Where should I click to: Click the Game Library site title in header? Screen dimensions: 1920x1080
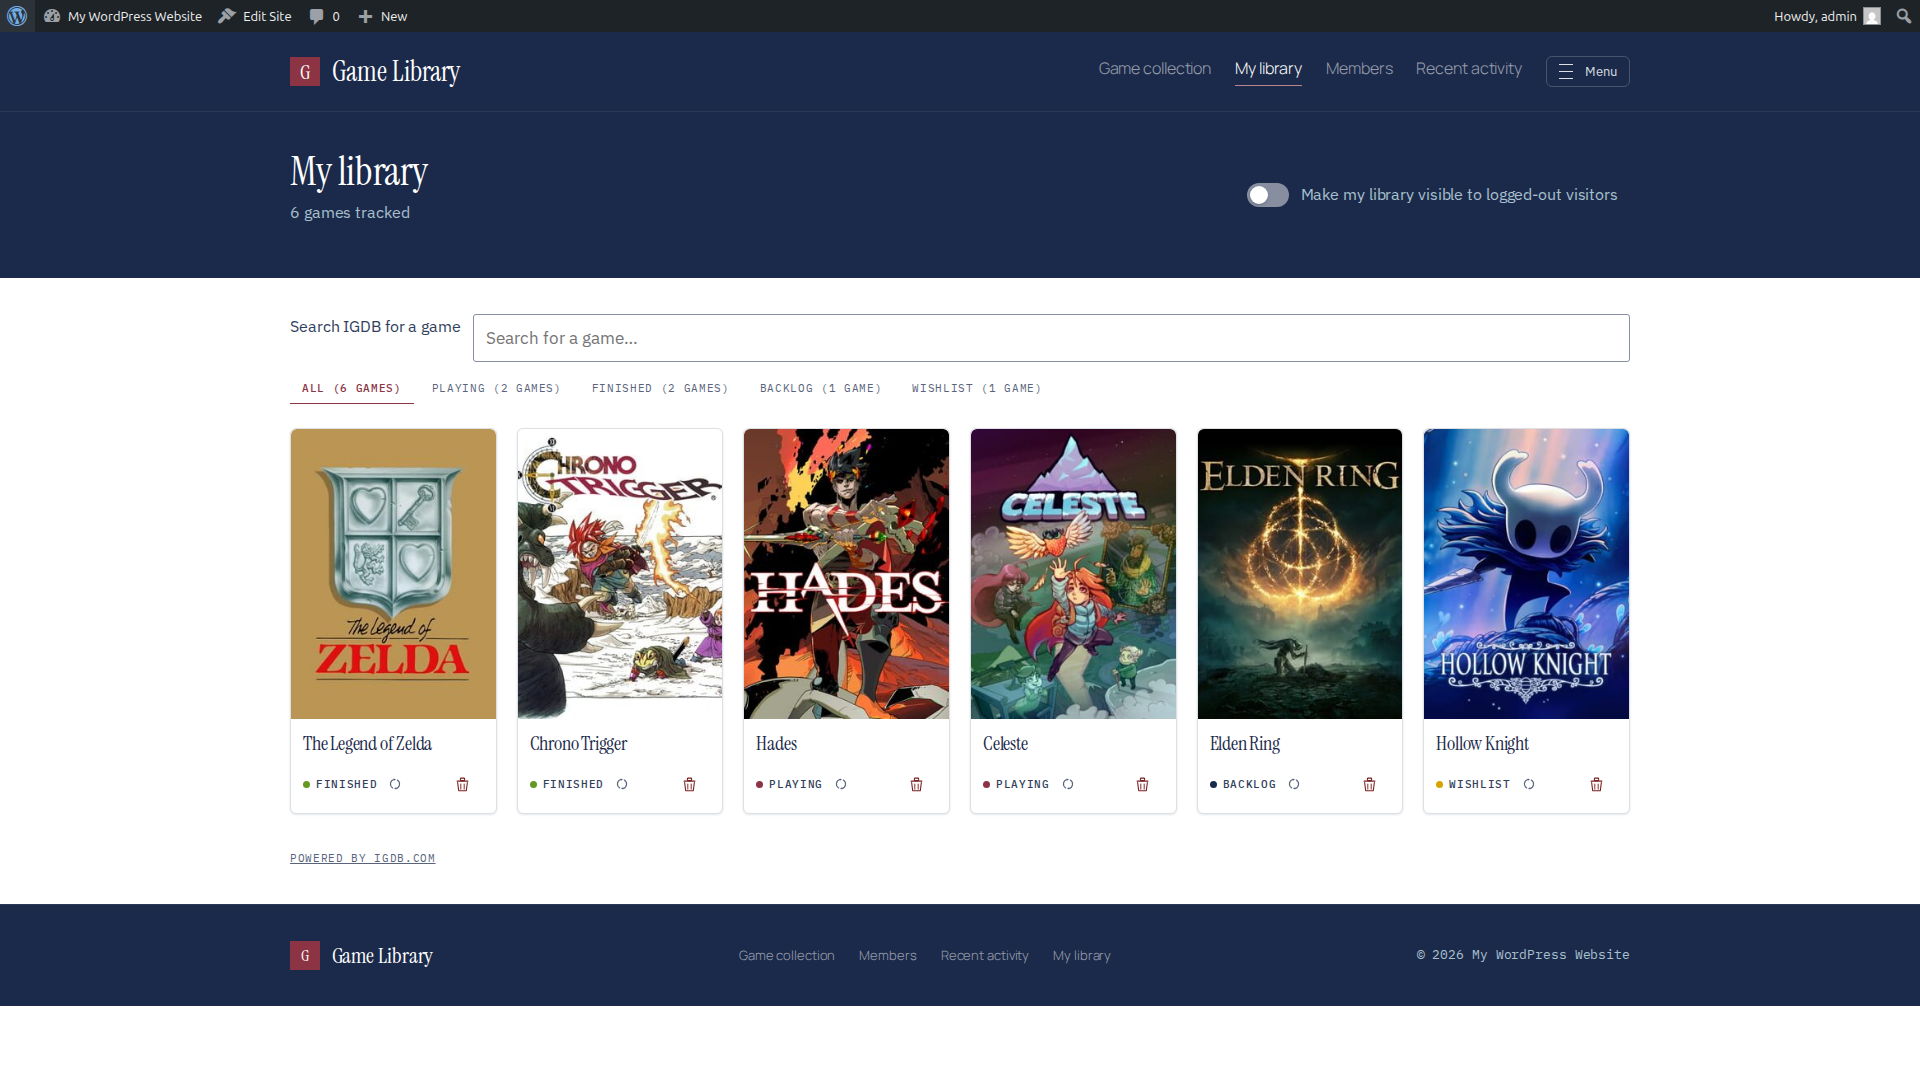(396, 71)
